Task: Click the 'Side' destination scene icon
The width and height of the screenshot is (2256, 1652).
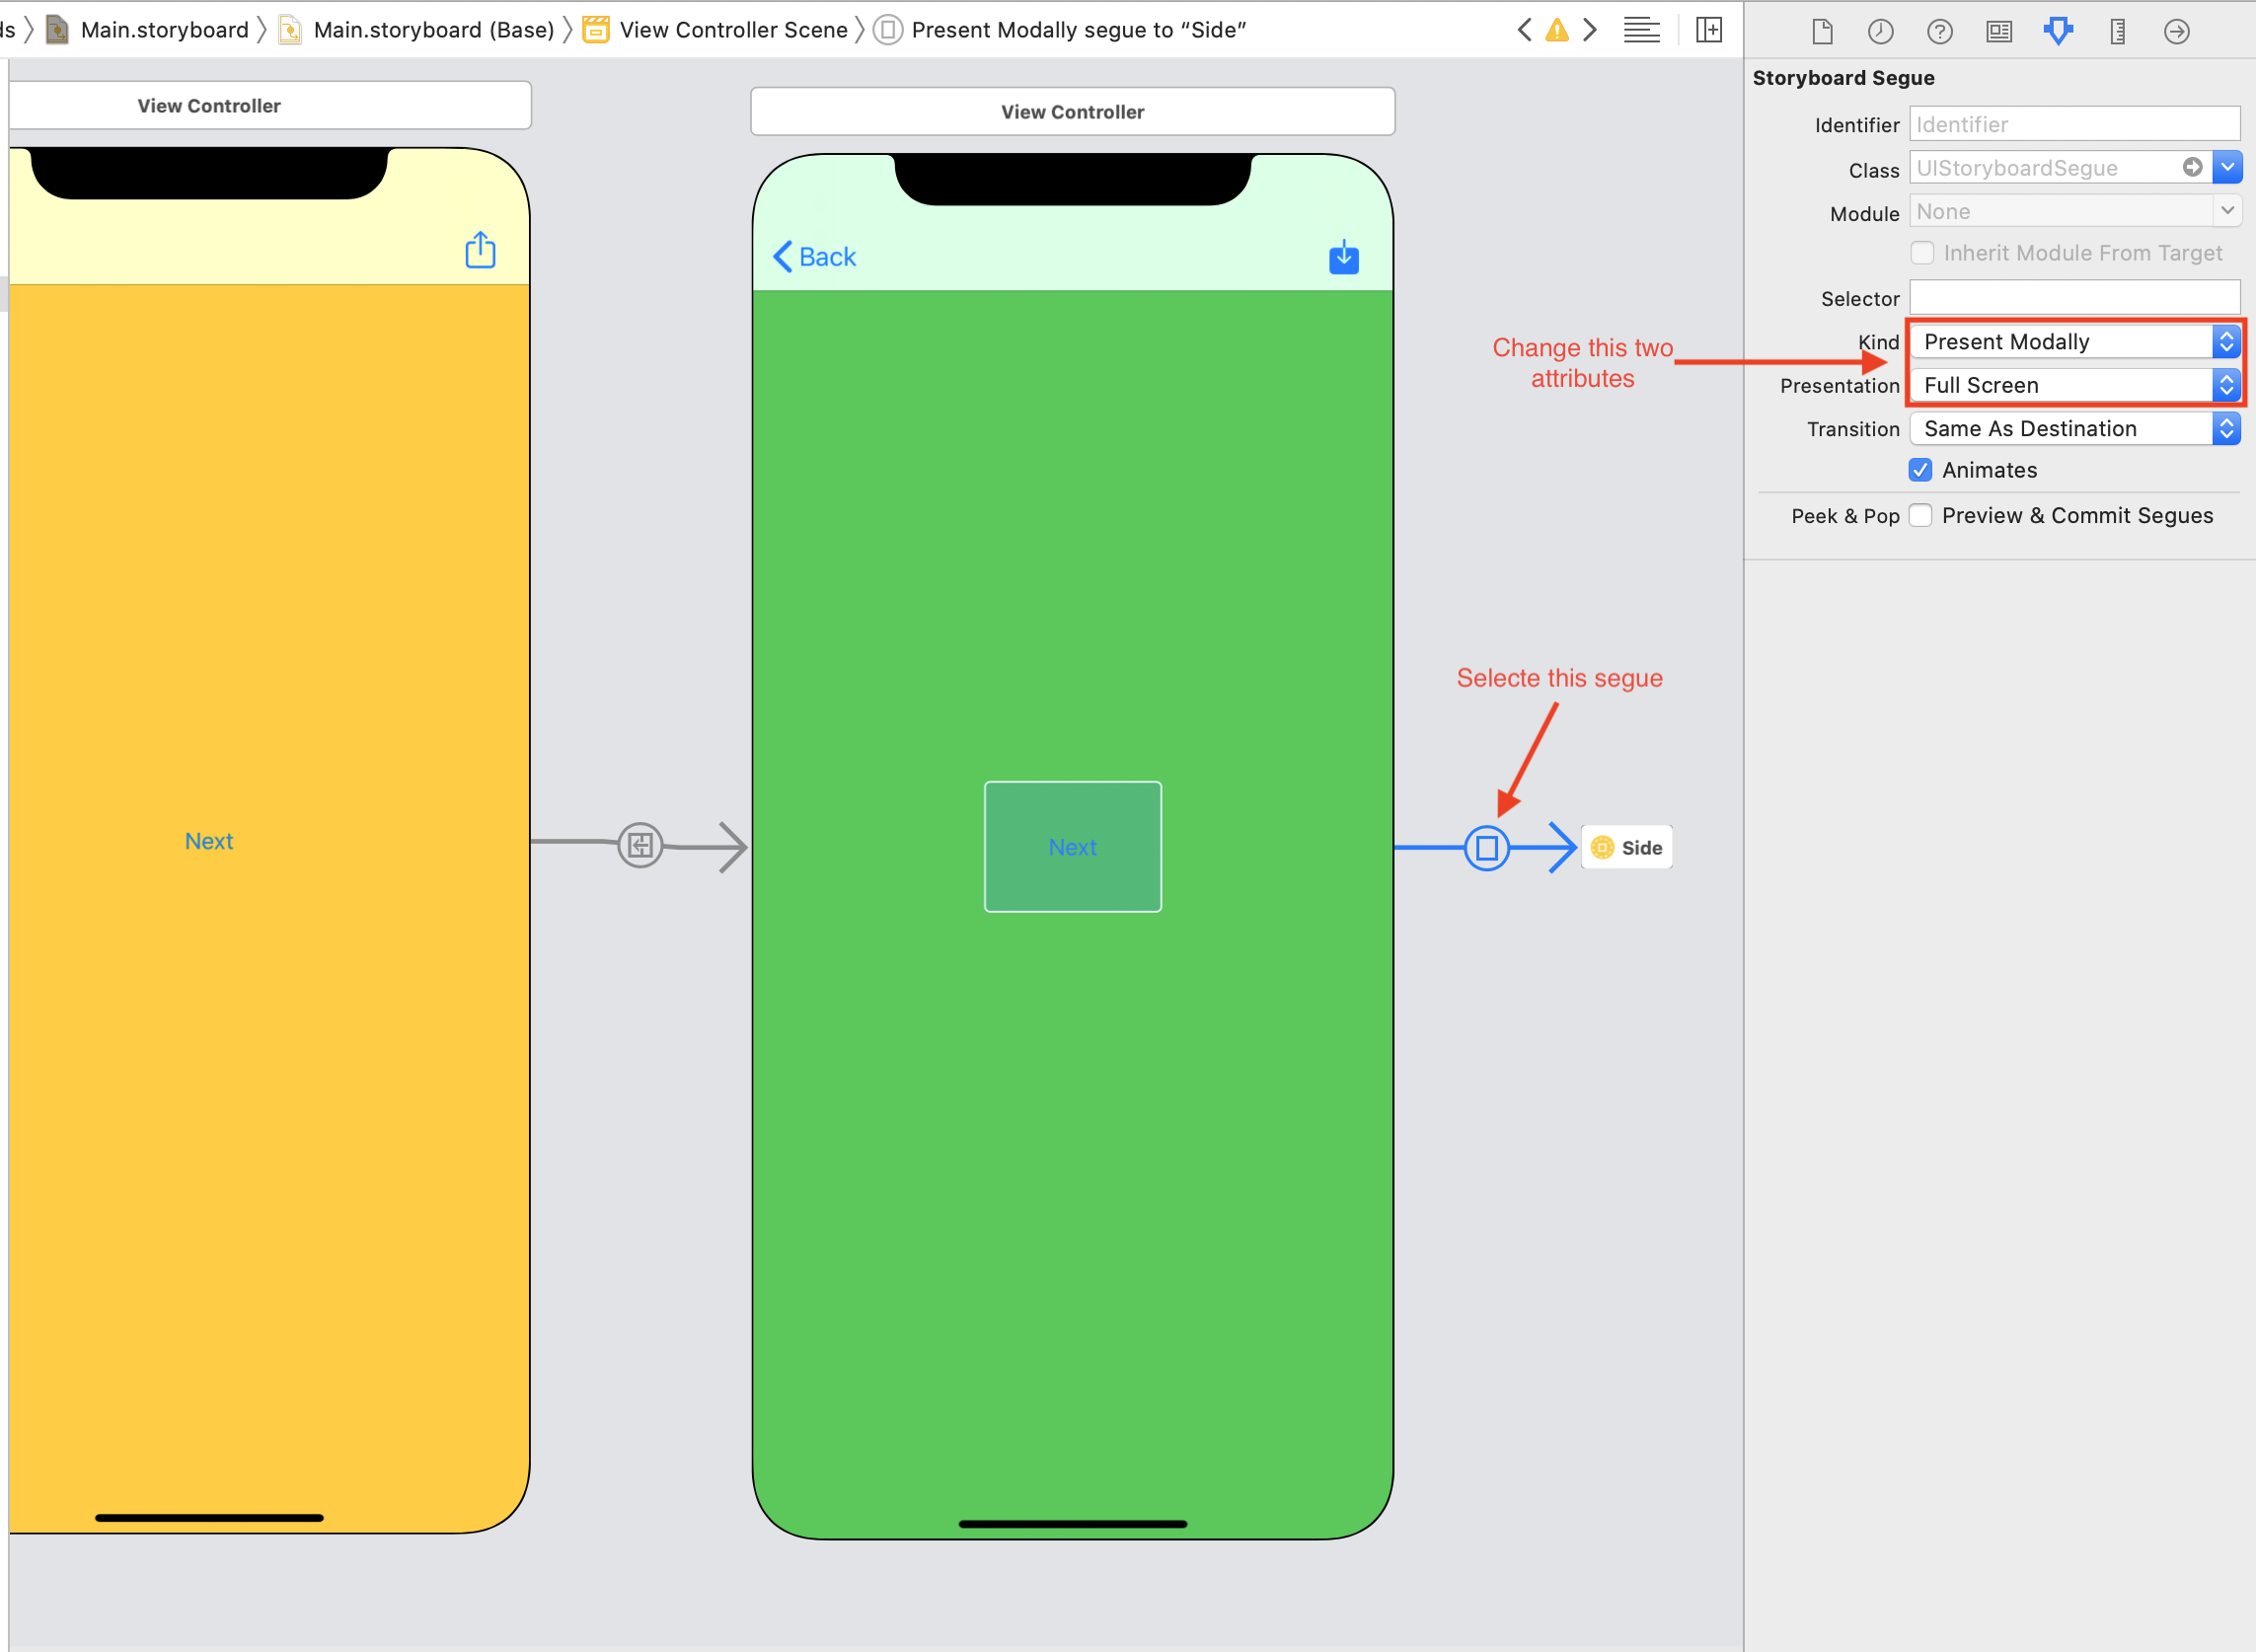Action: [1601, 848]
